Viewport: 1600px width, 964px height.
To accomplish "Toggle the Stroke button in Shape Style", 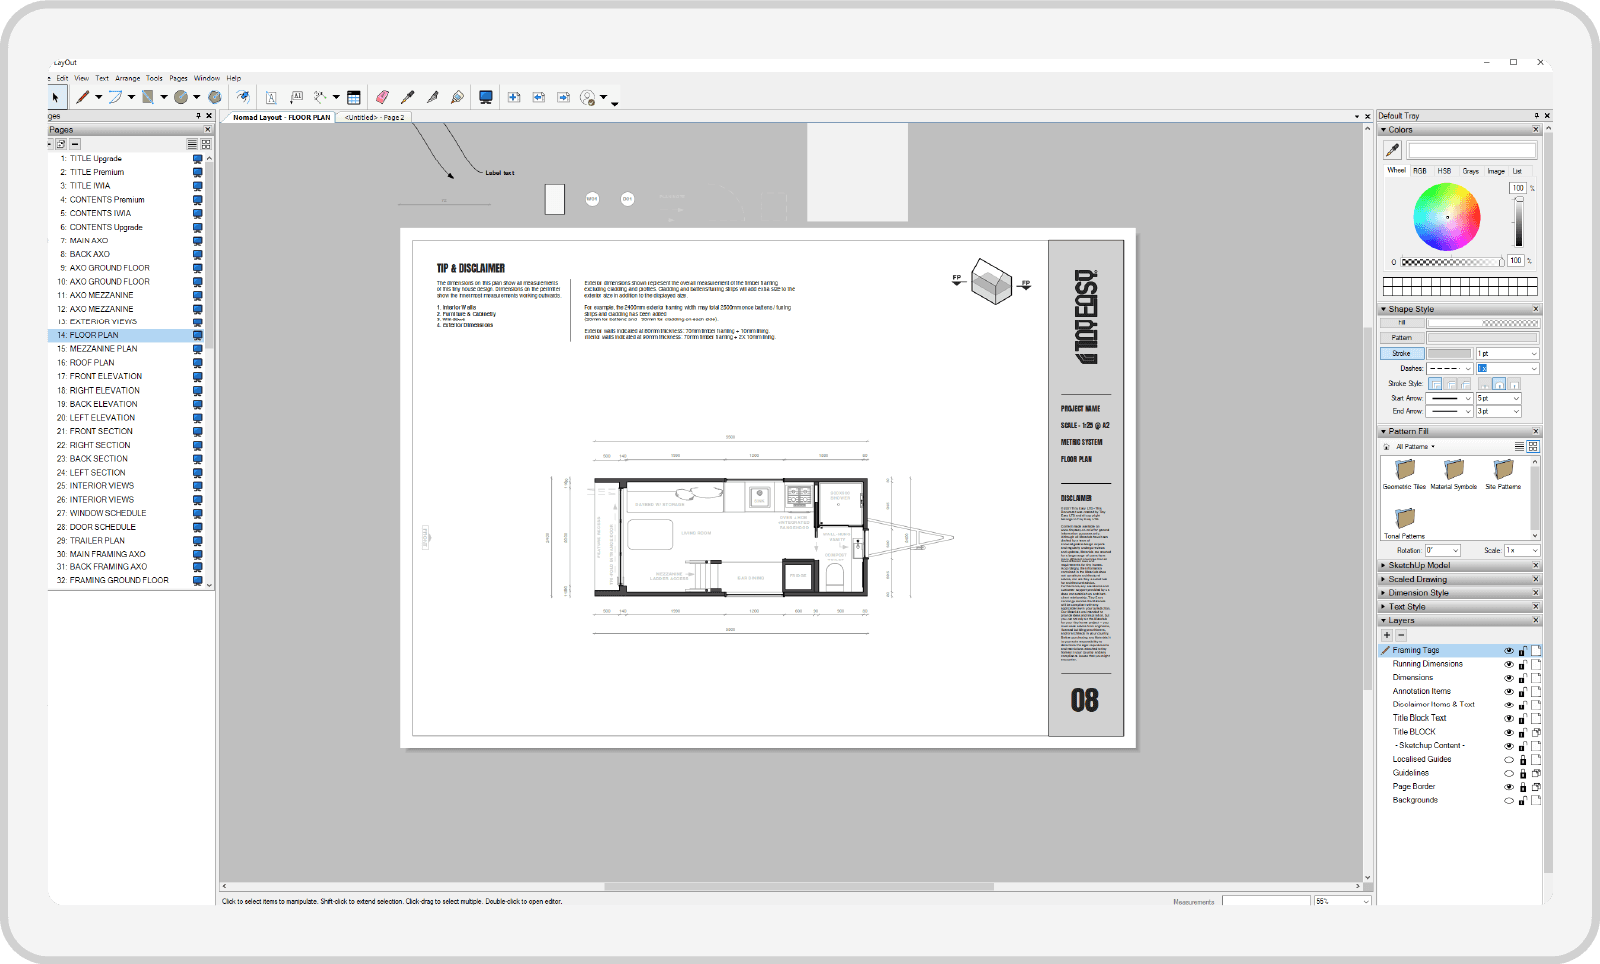I will [1402, 354].
